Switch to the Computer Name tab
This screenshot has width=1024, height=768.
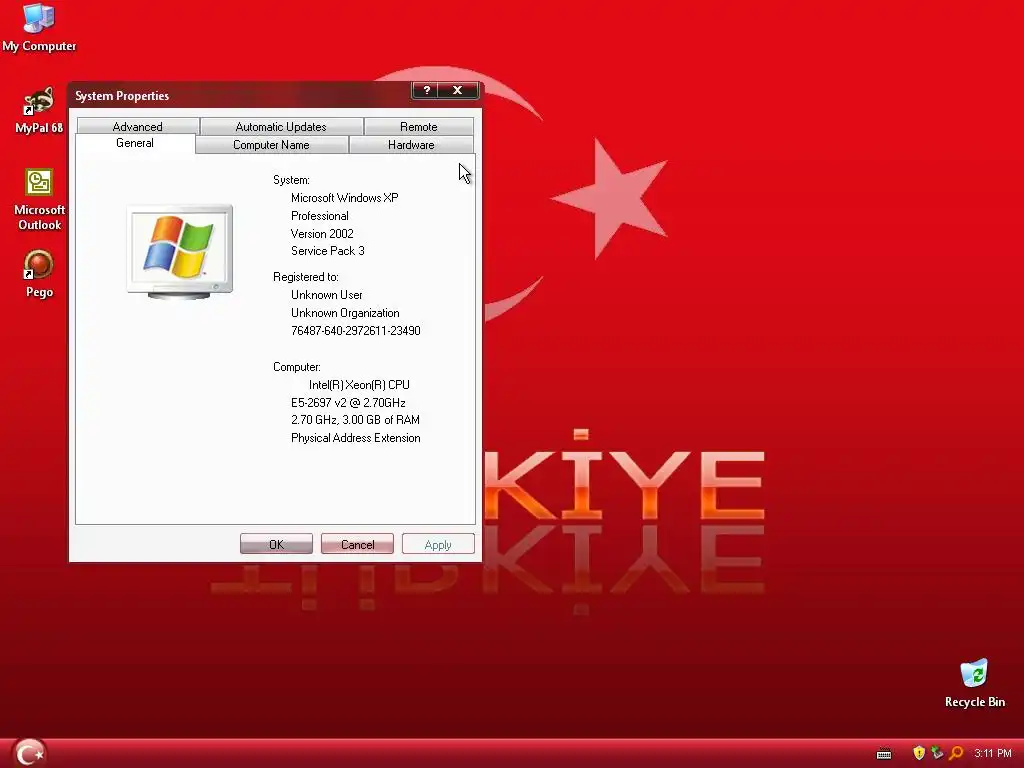click(x=272, y=144)
